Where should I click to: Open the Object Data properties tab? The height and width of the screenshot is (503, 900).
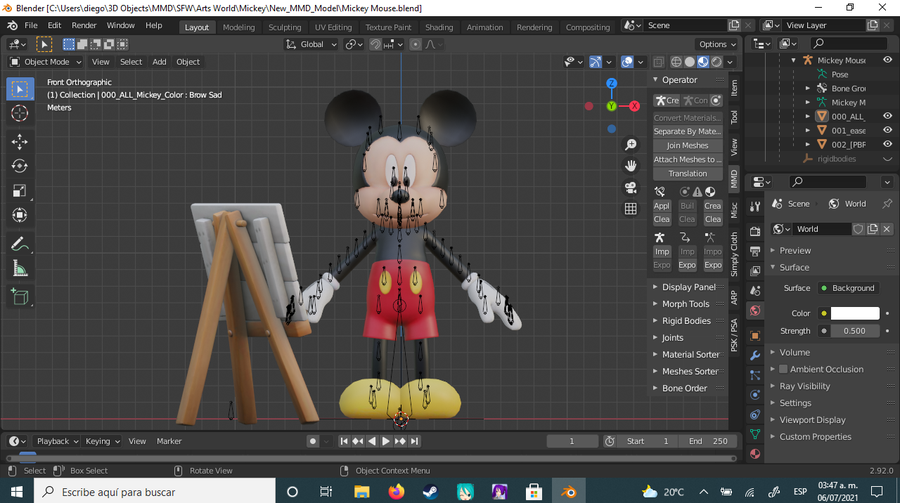755,434
